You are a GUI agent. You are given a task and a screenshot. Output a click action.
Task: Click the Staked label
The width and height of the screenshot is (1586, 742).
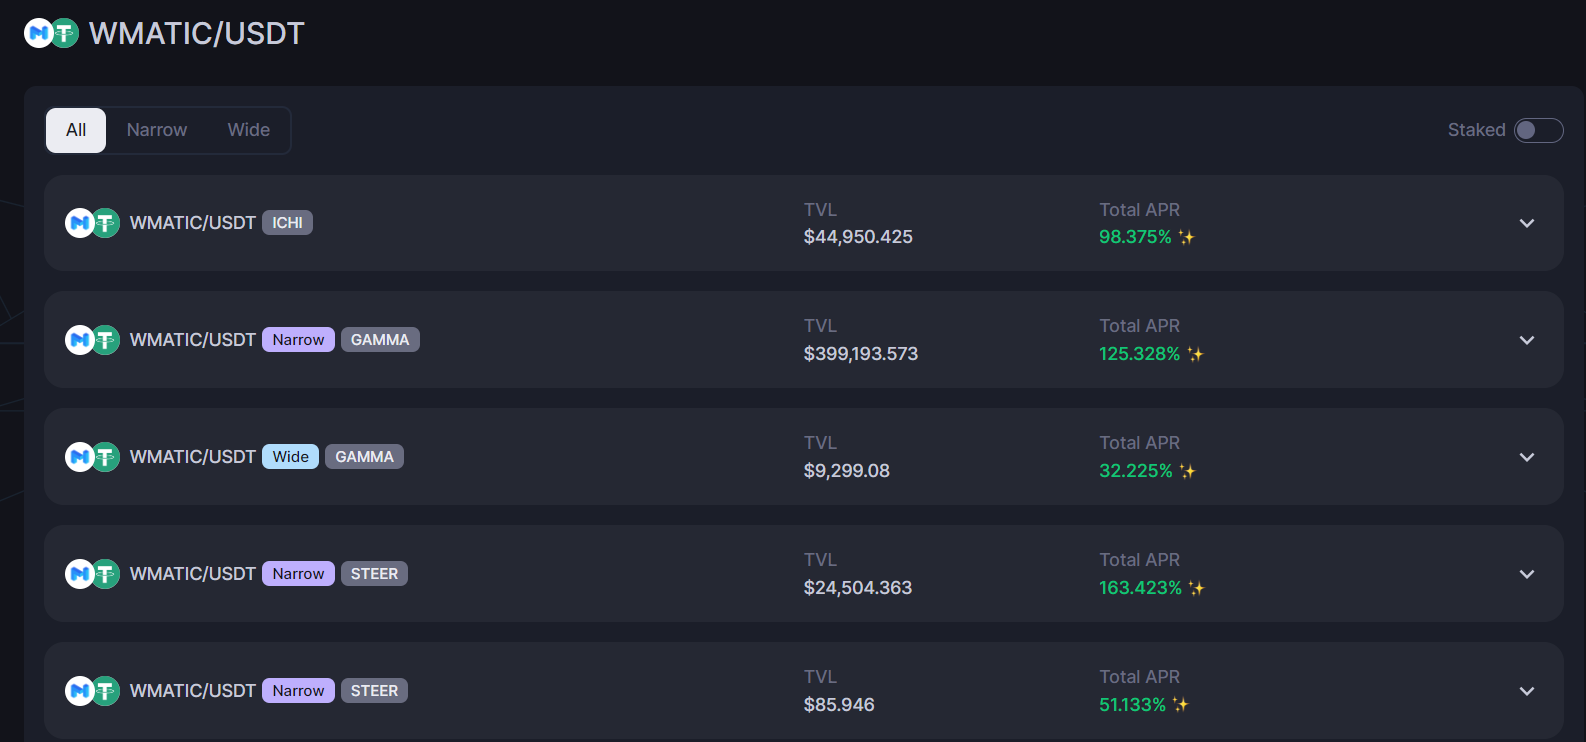1476,130
